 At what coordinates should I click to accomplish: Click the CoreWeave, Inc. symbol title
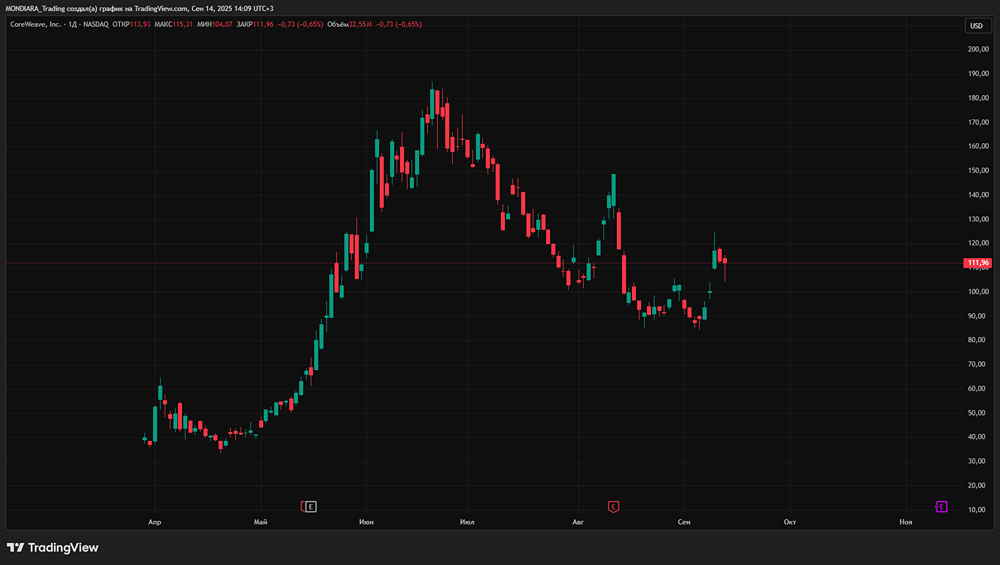[x=36, y=24]
